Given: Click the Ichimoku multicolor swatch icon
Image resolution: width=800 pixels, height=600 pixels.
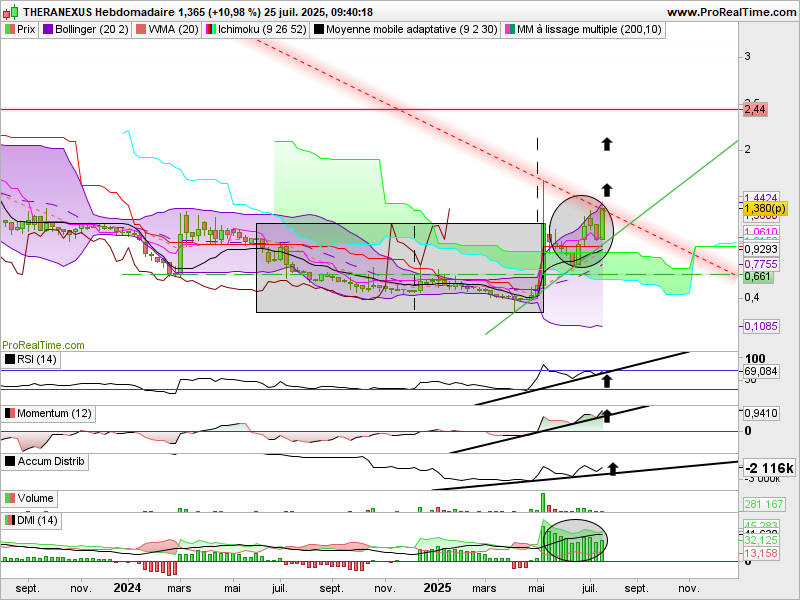Looking at the screenshot, I should pos(210,30).
